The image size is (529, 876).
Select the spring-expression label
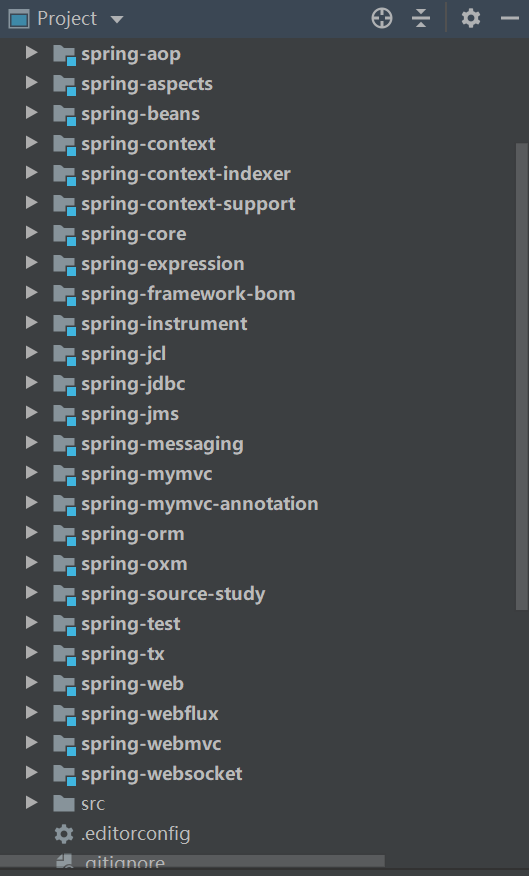(163, 264)
